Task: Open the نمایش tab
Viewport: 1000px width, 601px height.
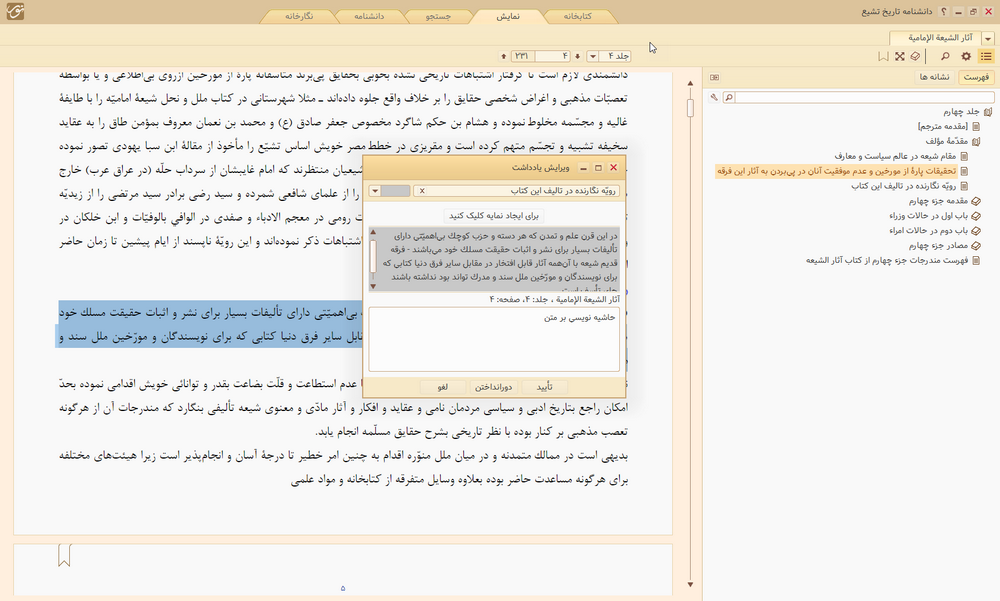Action: (508, 16)
